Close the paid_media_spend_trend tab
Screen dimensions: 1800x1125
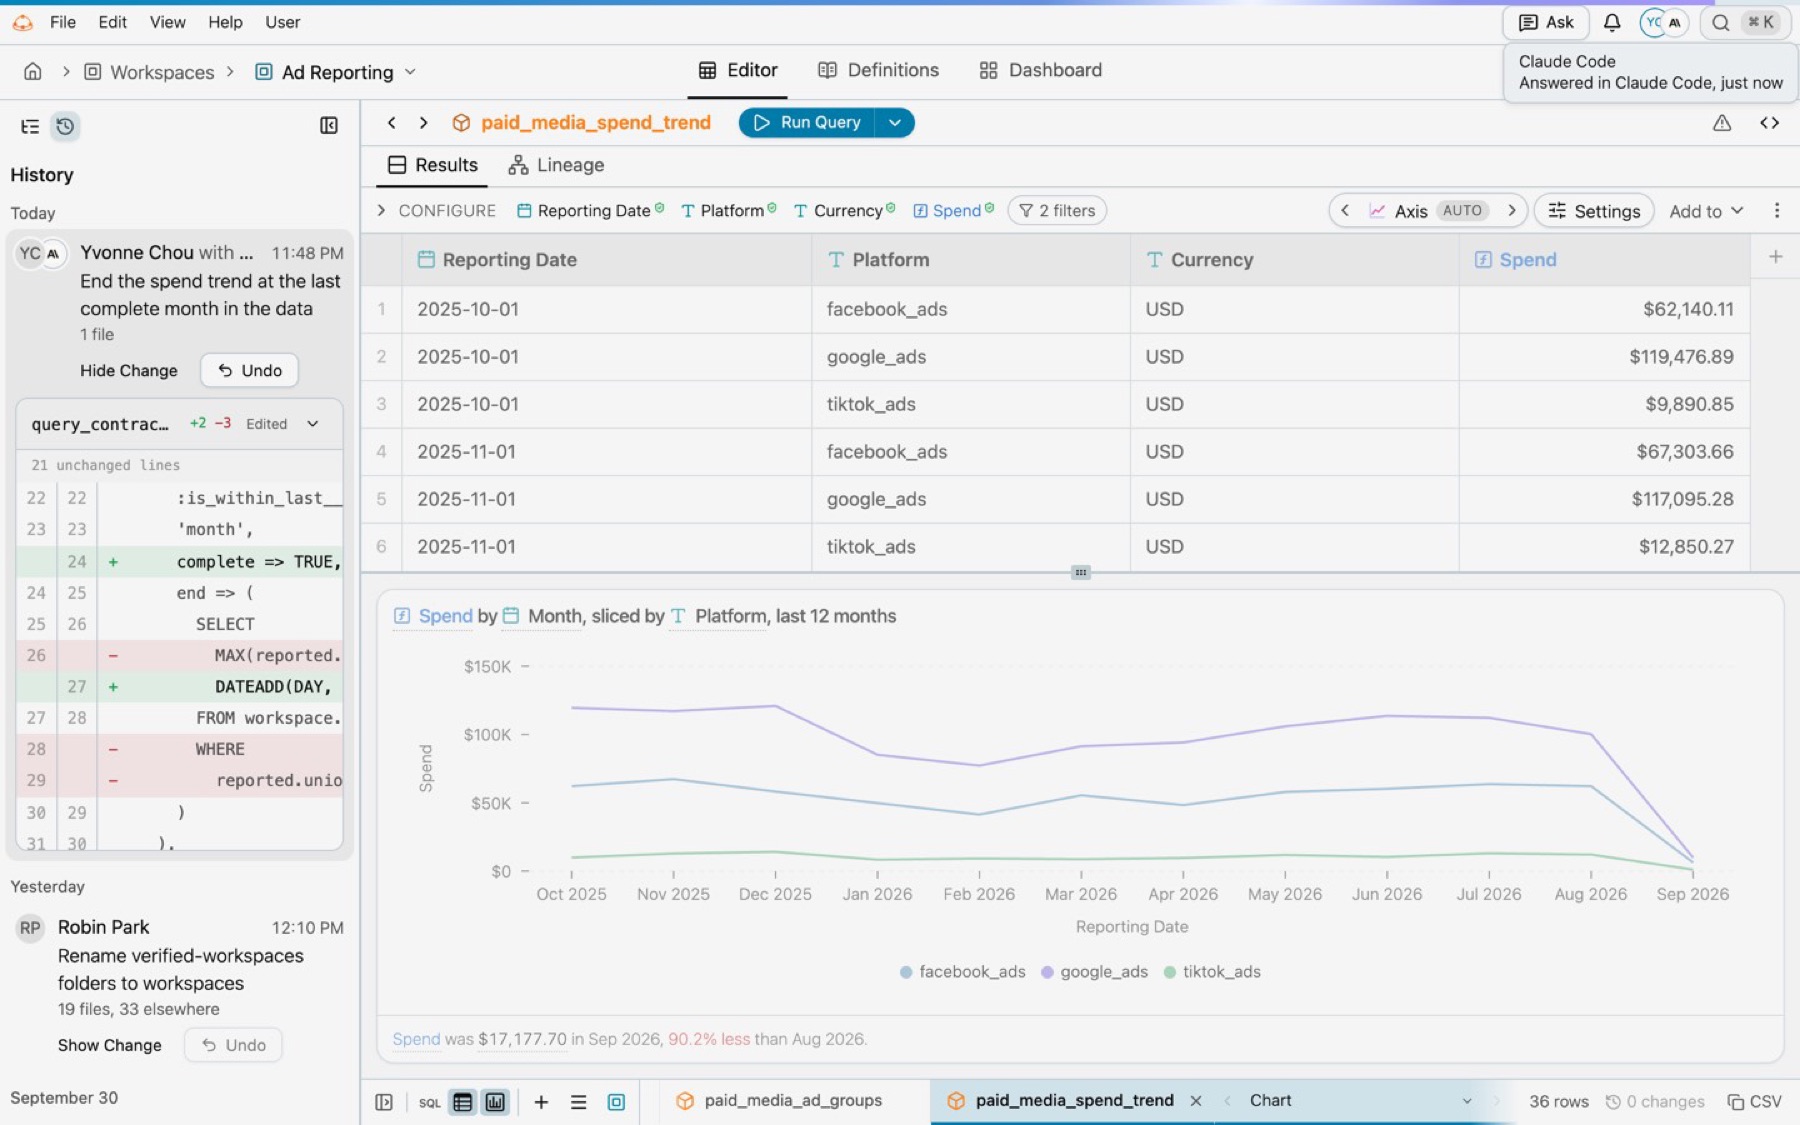tap(1196, 1100)
